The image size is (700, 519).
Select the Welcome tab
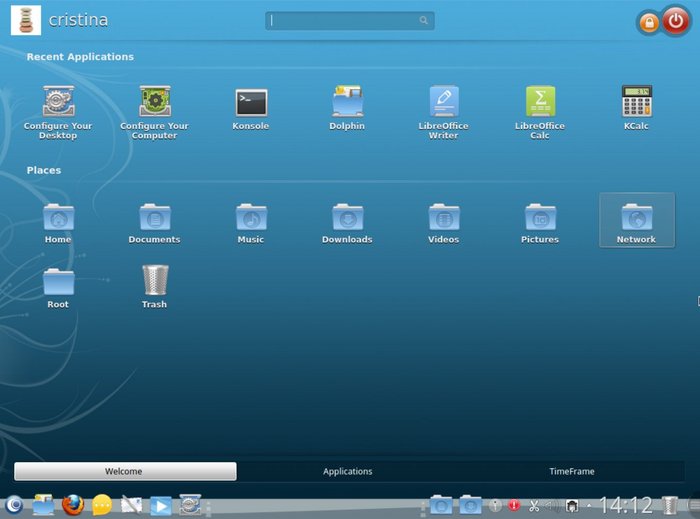pos(125,471)
